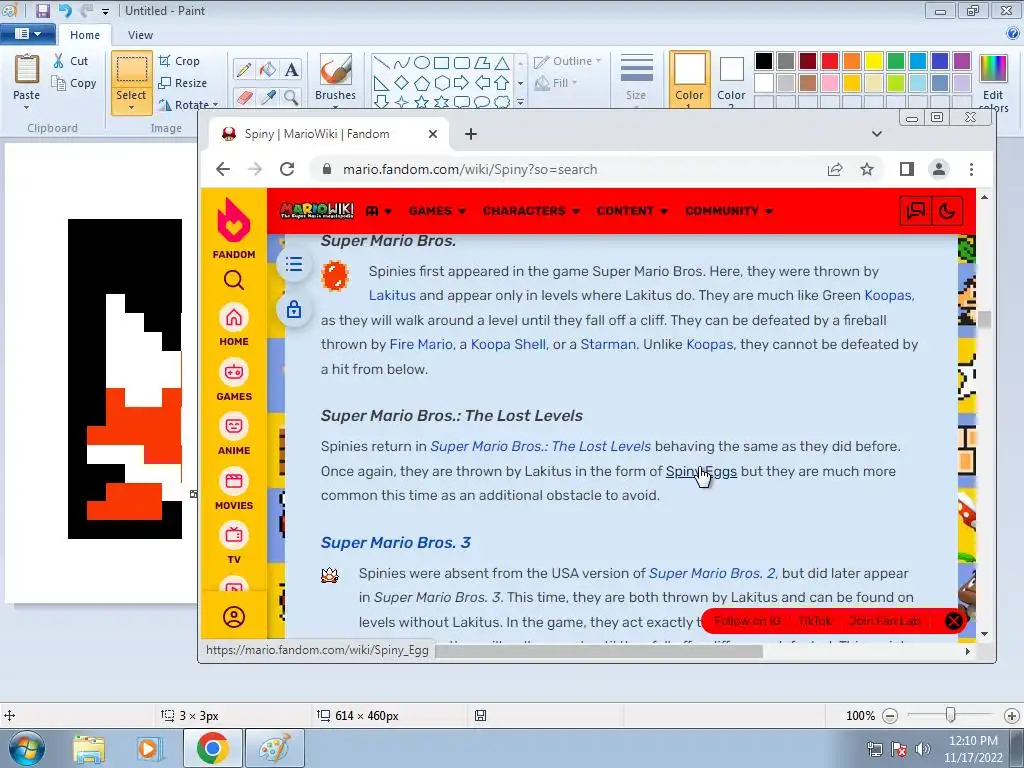Click the page lock icon button
The image size is (1024, 768).
[x=294, y=310]
